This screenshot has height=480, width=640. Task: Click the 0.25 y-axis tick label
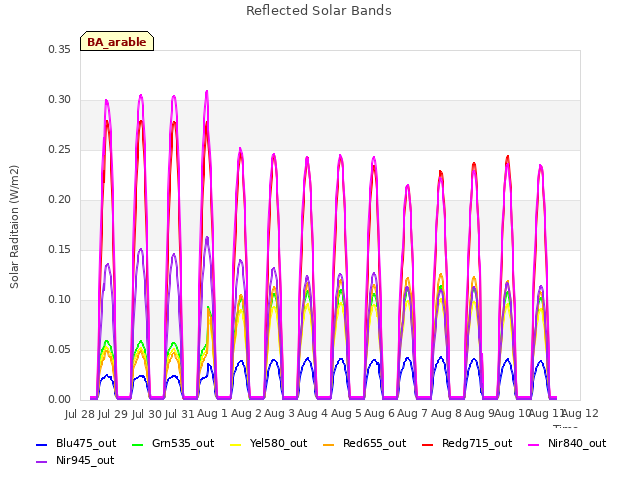point(60,149)
